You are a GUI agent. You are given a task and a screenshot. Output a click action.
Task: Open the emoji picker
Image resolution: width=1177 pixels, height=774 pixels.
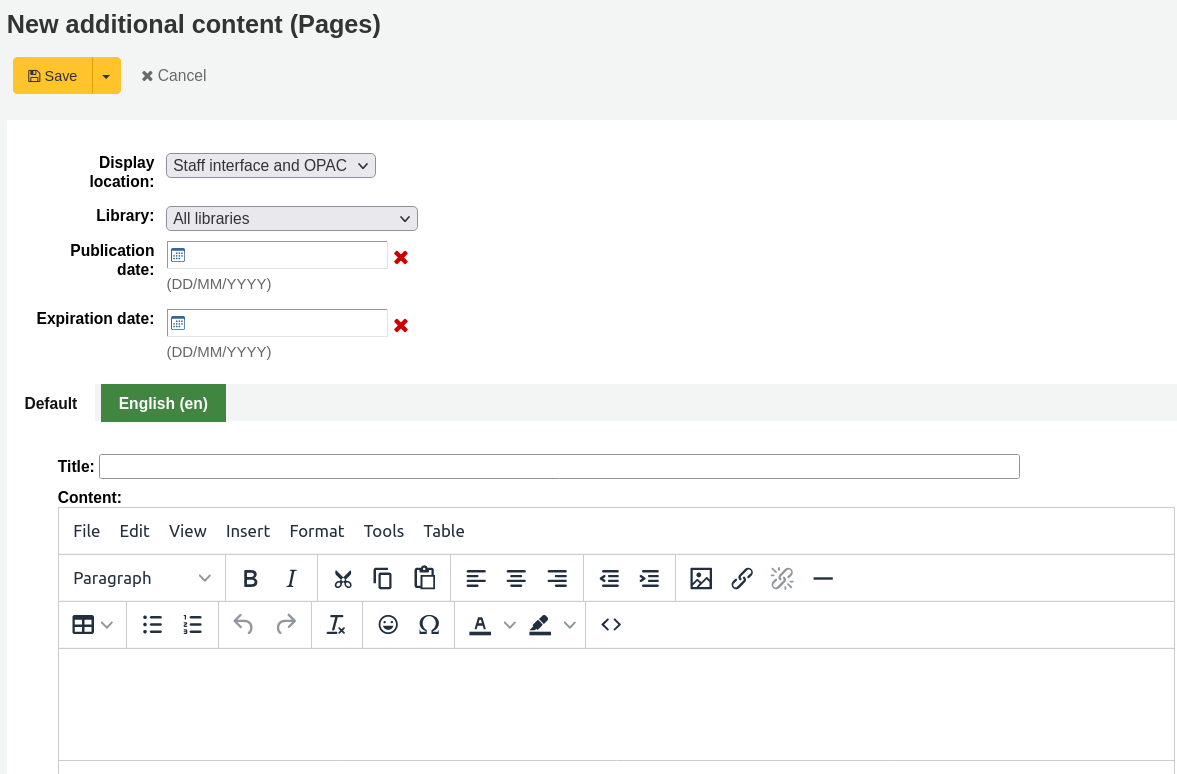(x=388, y=625)
